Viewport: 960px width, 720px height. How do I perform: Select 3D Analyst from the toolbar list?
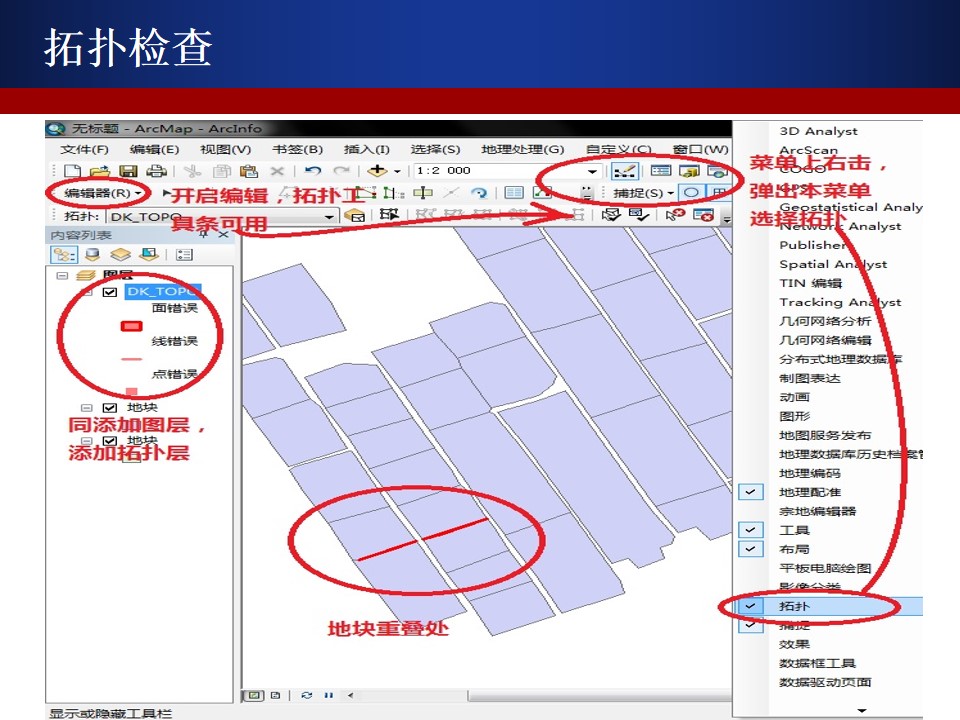(819, 131)
